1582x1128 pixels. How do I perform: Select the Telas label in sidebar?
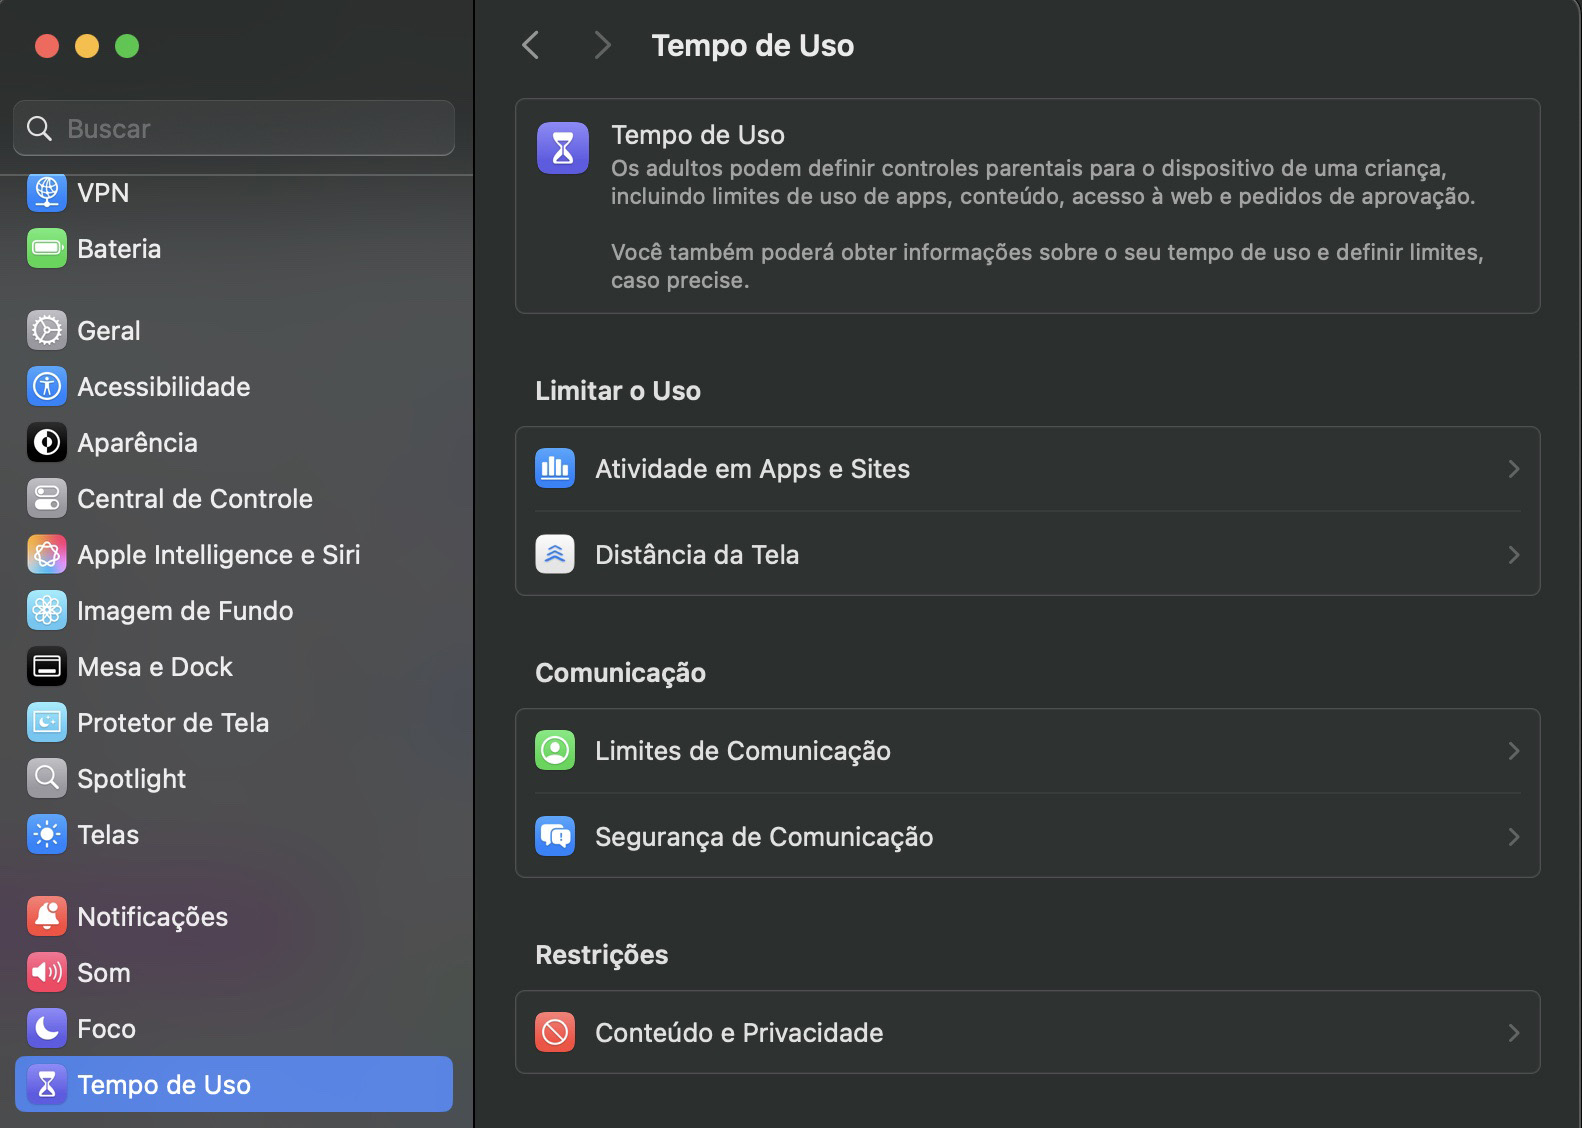[x=108, y=834]
